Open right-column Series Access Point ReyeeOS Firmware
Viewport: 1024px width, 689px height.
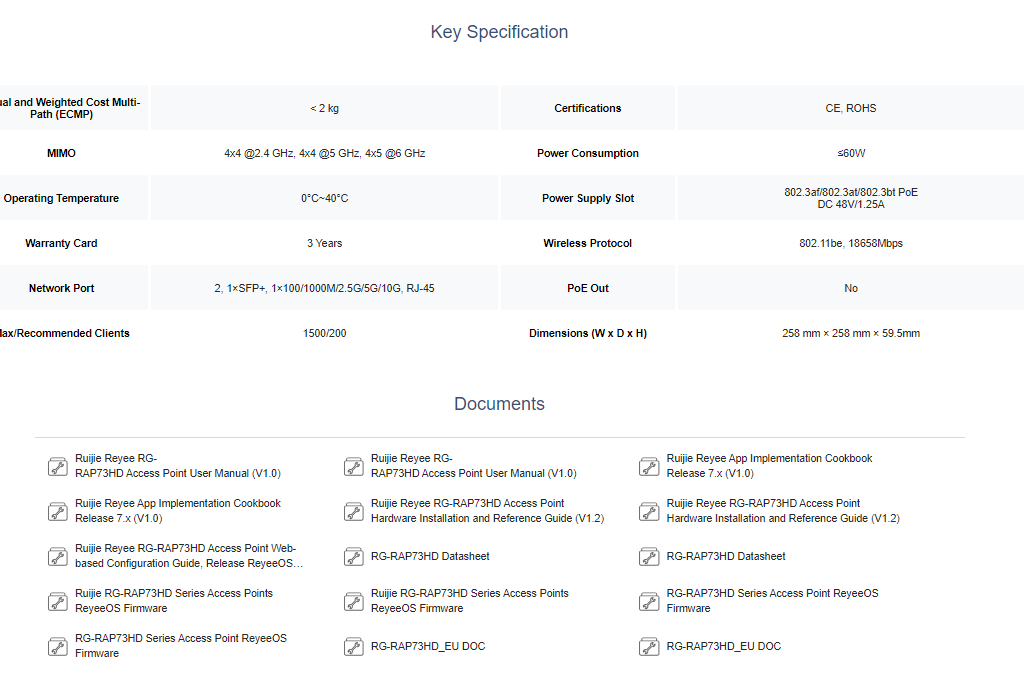[x=772, y=601]
